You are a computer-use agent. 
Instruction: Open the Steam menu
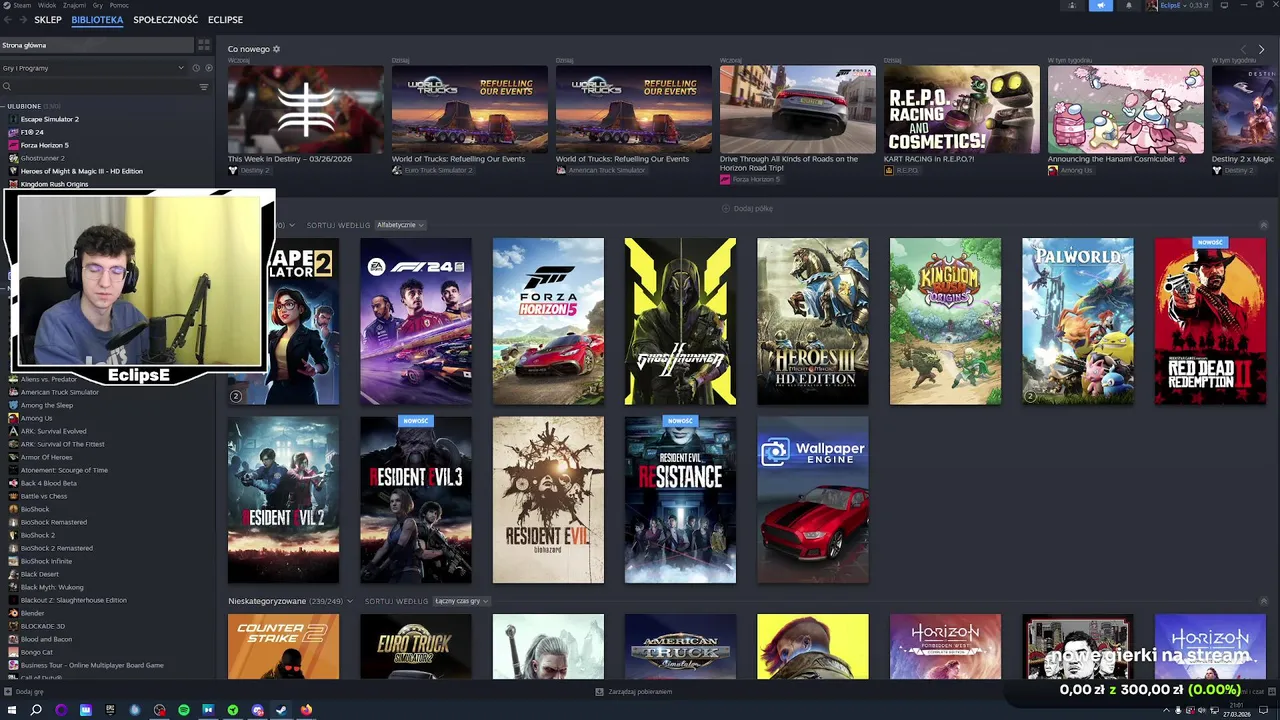22,5
